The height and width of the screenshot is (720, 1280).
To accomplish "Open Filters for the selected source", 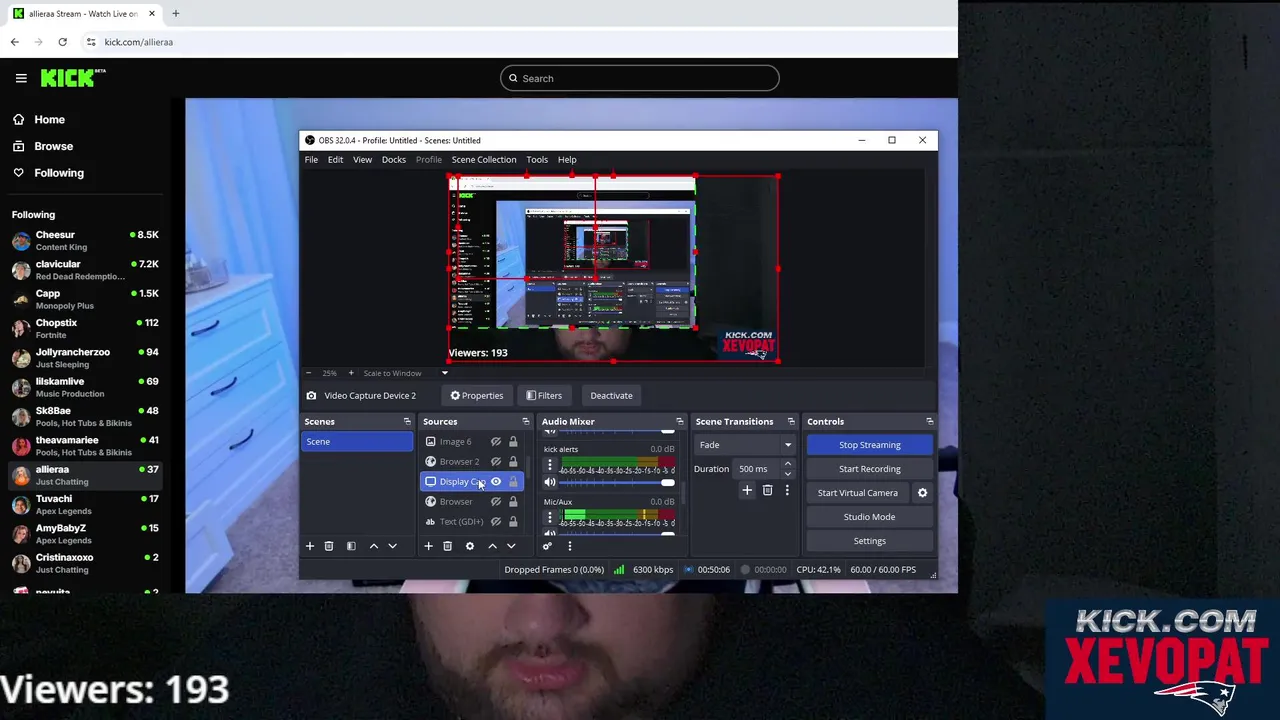I will coord(544,395).
